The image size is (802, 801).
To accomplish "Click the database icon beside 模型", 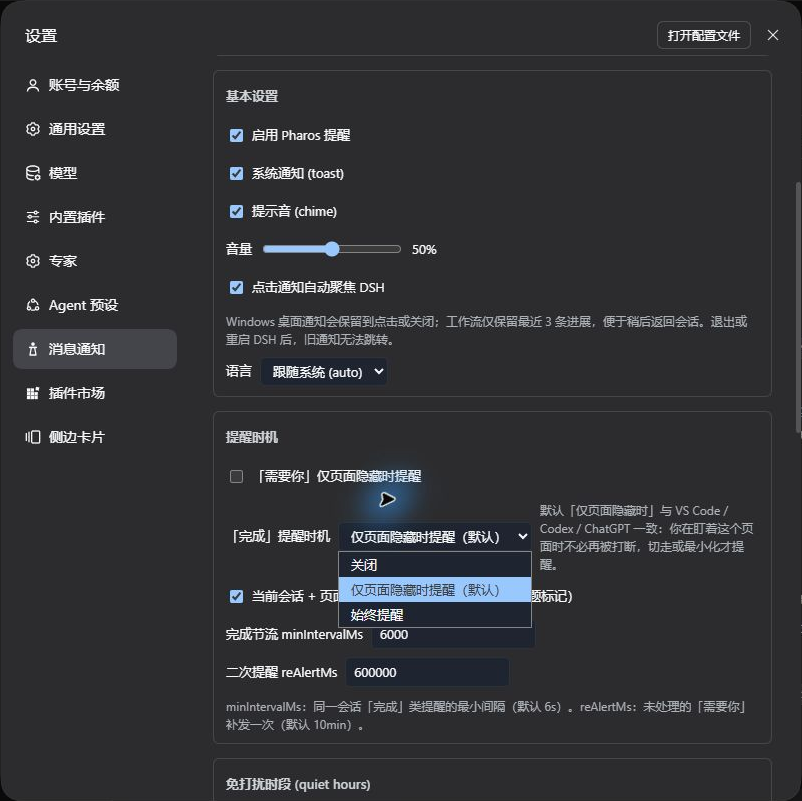I will (33, 173).
